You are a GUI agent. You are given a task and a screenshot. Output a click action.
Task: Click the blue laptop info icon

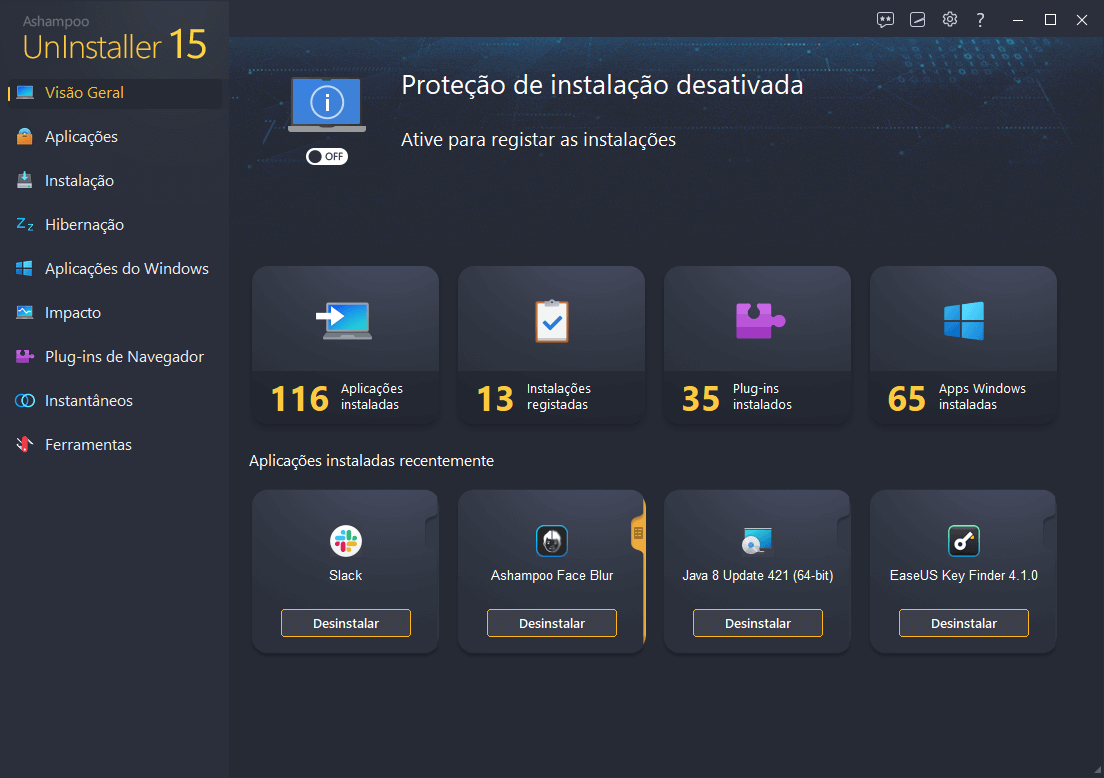point(327,105)
